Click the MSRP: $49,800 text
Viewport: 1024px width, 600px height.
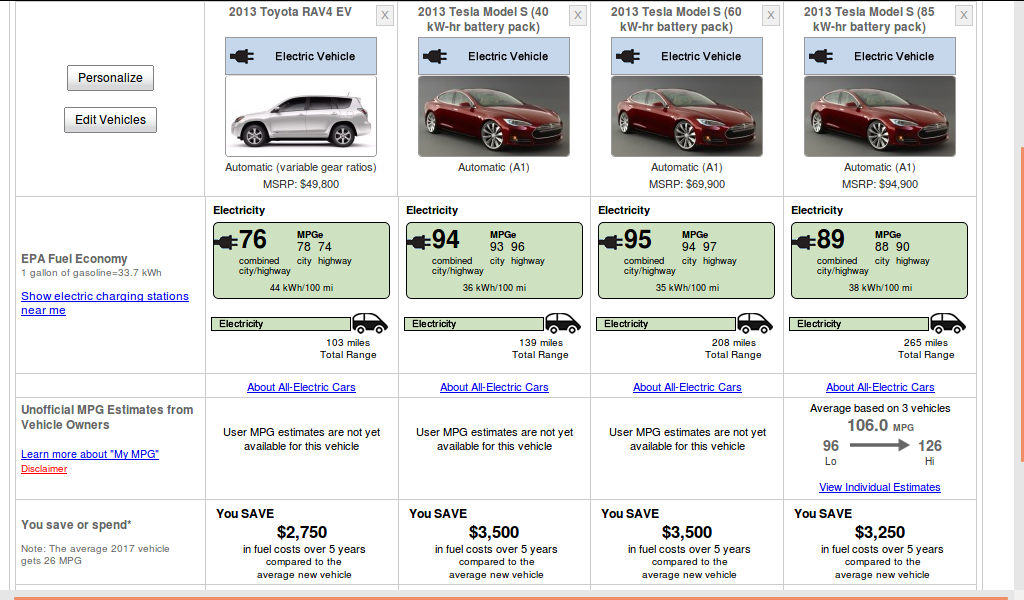click(301, 184)
